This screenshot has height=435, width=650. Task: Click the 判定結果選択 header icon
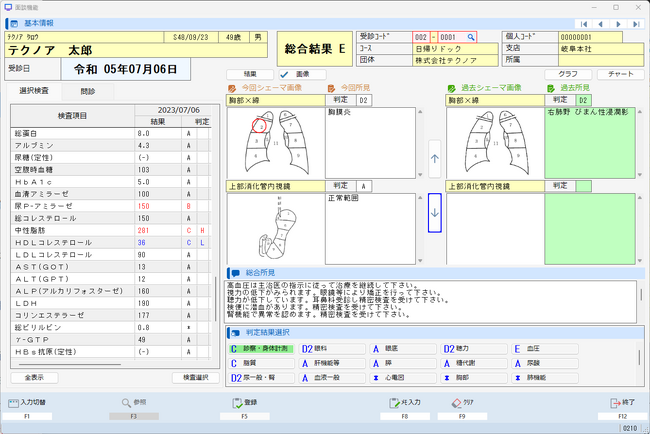(235, 333)
